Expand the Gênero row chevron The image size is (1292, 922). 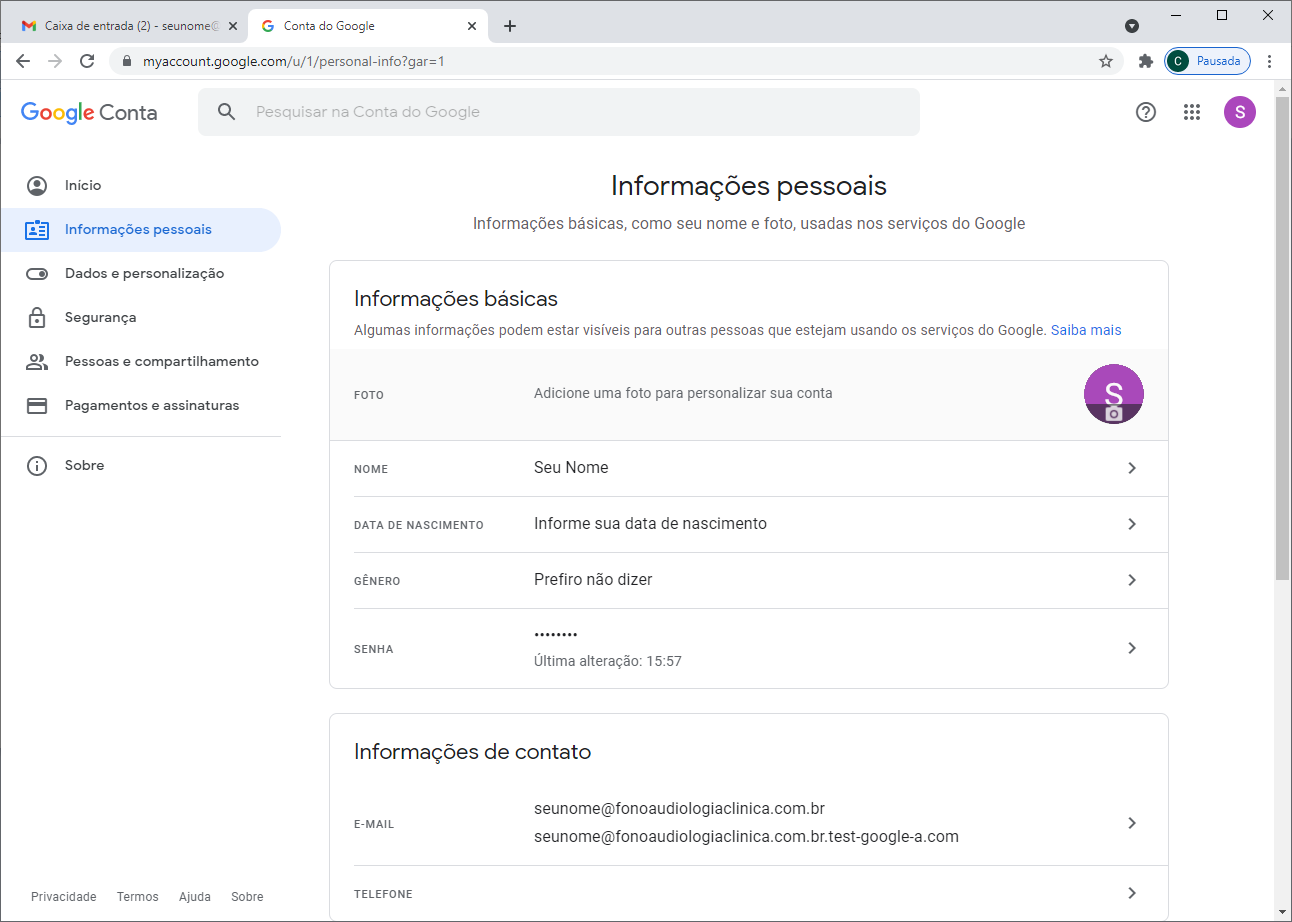point(1132,580)
